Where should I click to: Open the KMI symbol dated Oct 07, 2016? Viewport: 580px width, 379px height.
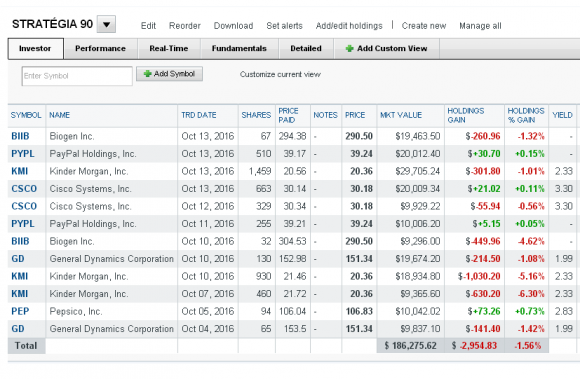click(x=20, y=294)
